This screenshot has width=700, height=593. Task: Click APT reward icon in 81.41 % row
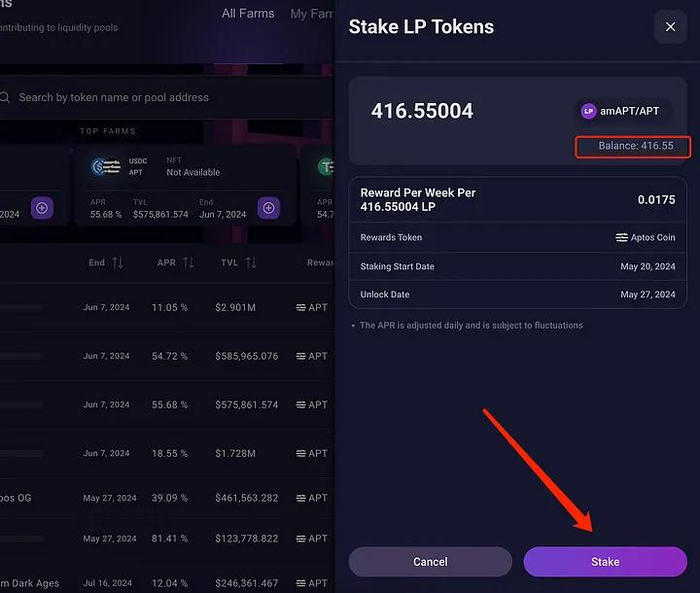300,539
